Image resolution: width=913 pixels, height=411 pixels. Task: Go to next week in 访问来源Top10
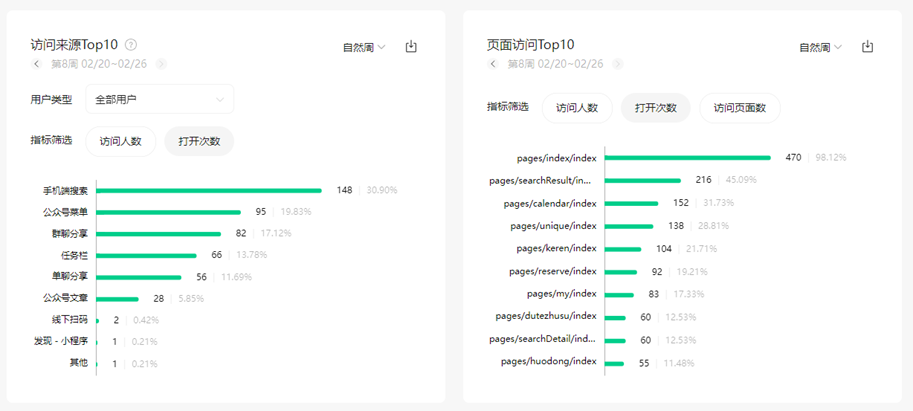point(161,64)
